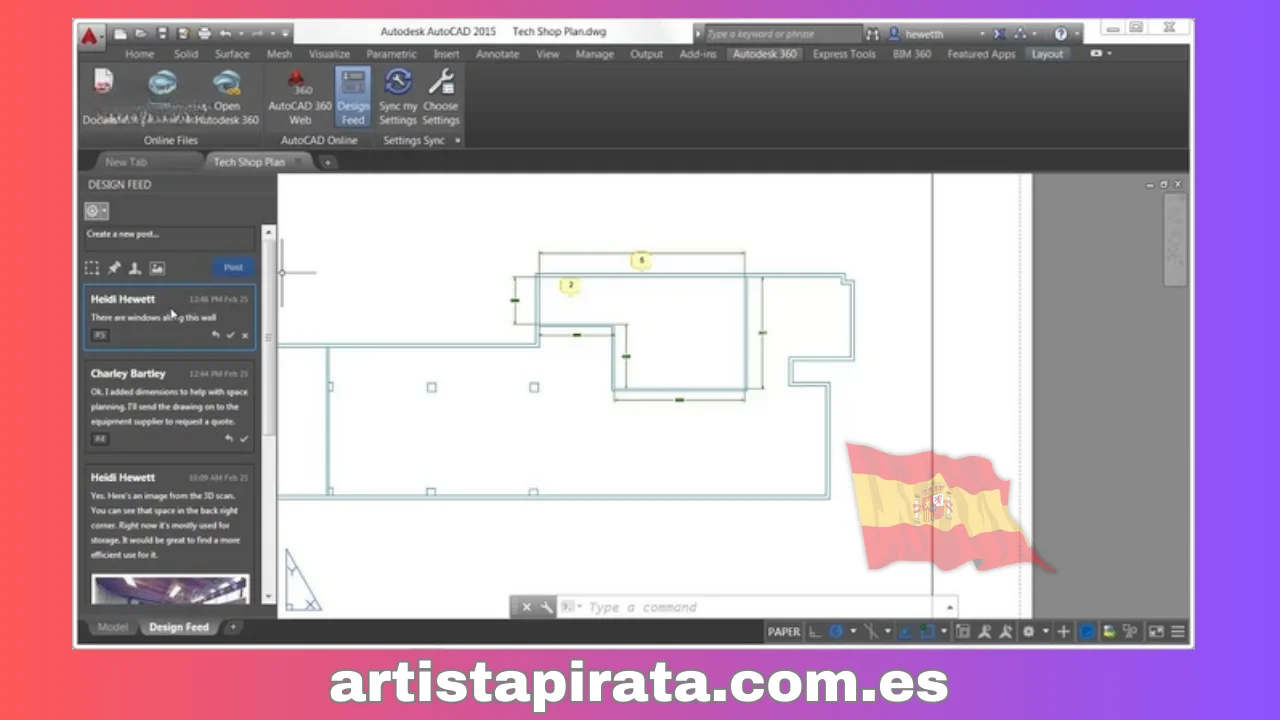Click the tag person icon in Design Feed
The height and width of the screenshot is (720, 1280).
click(135, 268)
